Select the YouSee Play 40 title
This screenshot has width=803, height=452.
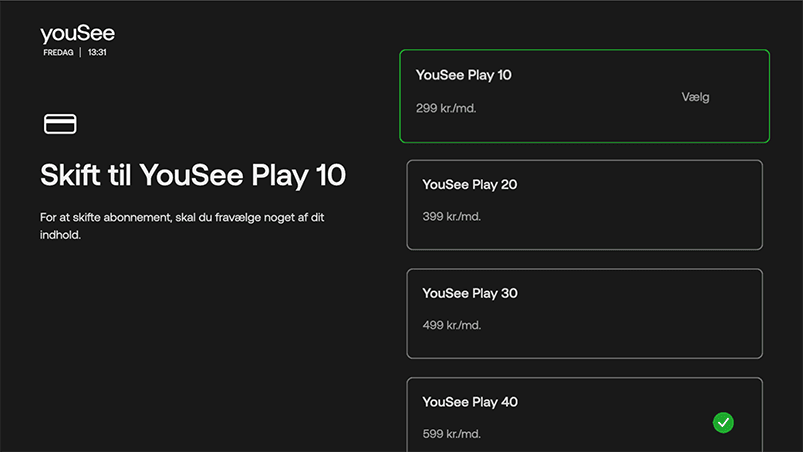click(469, 402)
